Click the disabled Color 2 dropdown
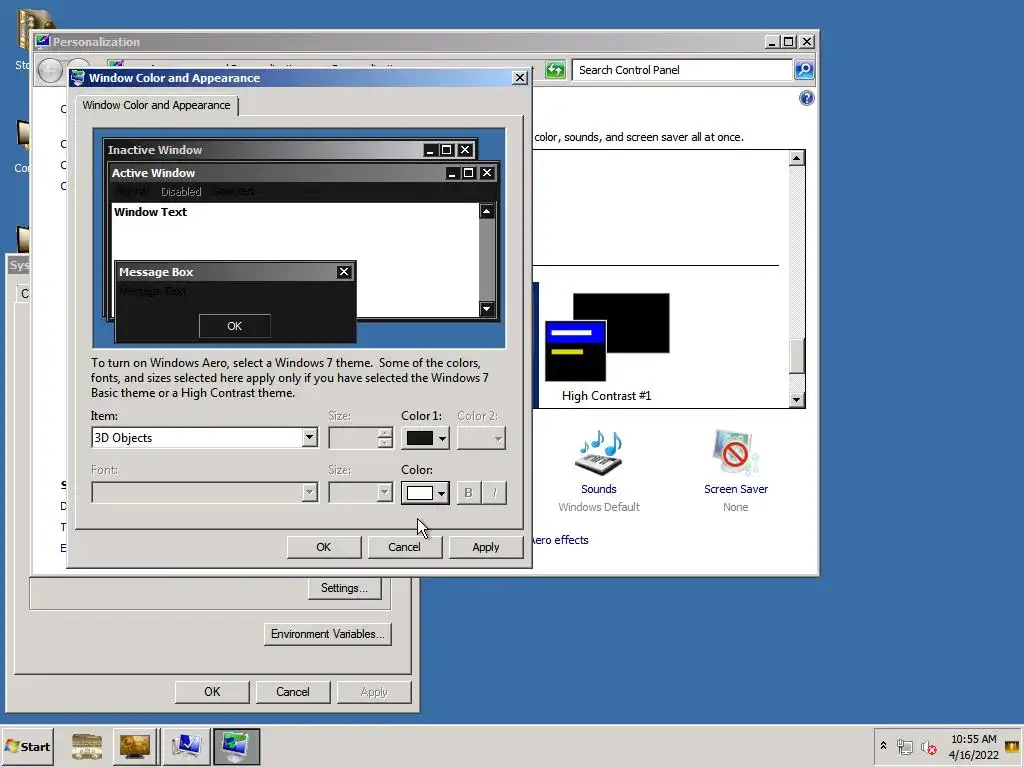1024x768 pixels. pyautogui.click(x=481, y=438)
